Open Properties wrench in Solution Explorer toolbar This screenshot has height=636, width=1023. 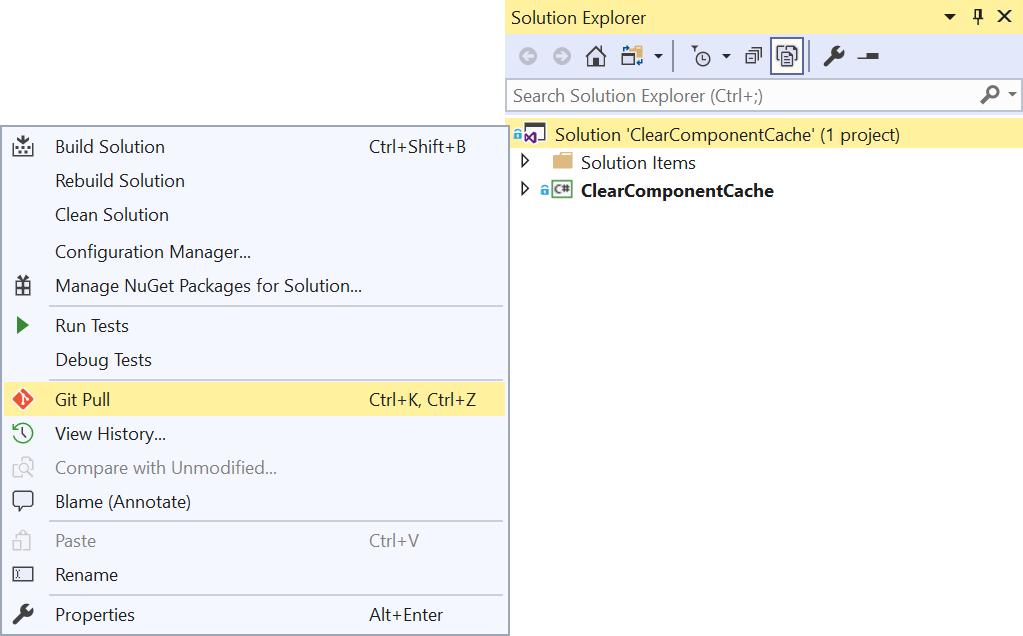tap(834, 57)
